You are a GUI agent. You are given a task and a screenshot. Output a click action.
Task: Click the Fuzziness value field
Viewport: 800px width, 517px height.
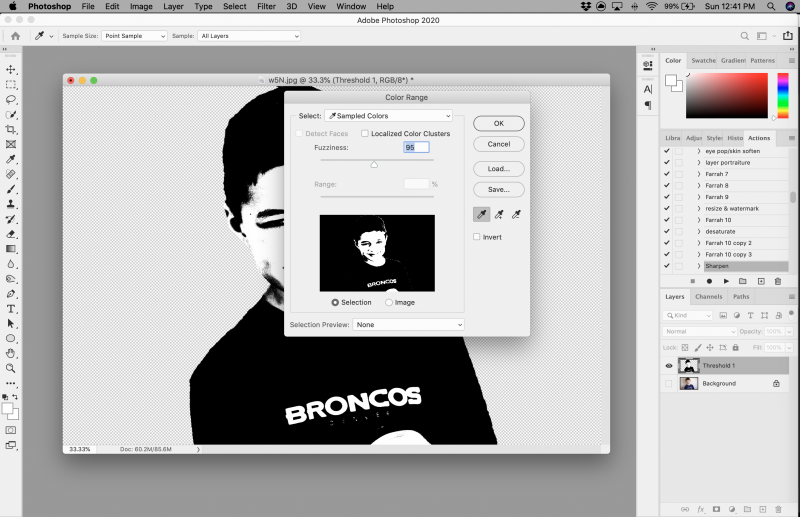click(x=416, y=147)
